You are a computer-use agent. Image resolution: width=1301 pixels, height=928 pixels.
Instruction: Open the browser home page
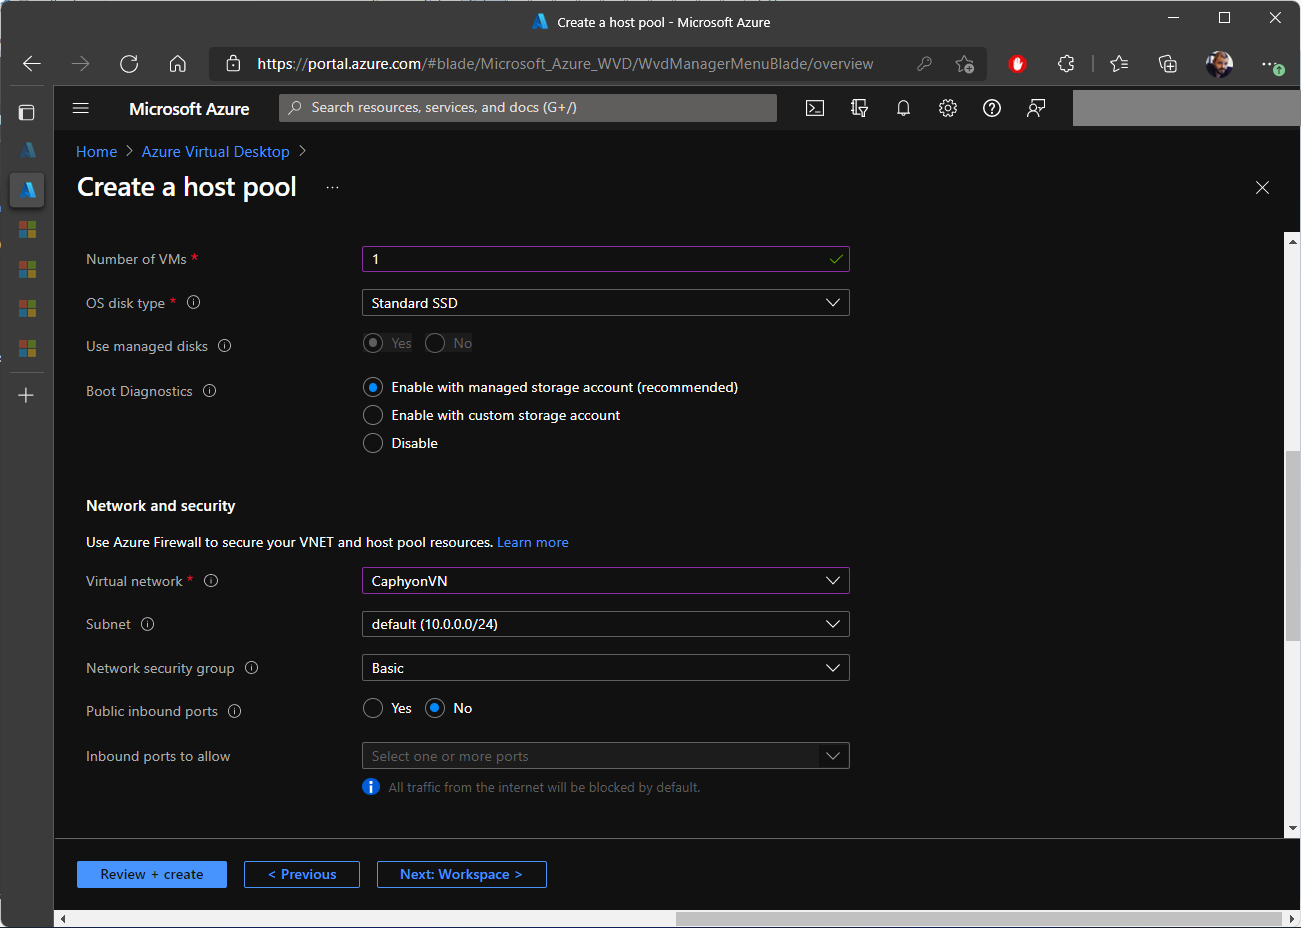(x=178, y=64)
